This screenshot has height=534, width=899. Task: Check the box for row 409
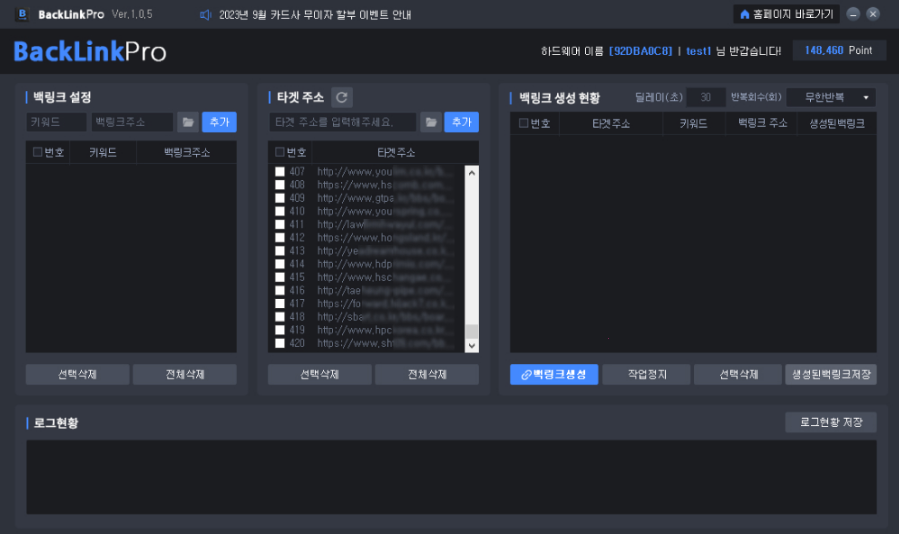[280, 198]
